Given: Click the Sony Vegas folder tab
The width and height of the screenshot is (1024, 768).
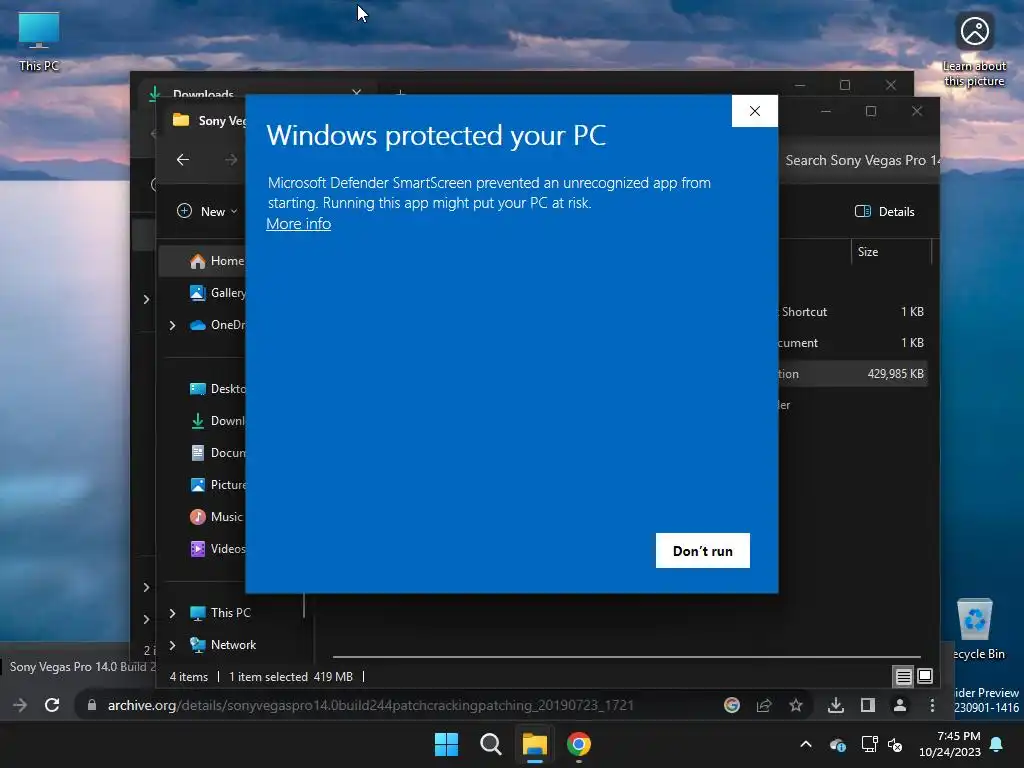Looking at the screenshot, I should (x=209, y=120).
